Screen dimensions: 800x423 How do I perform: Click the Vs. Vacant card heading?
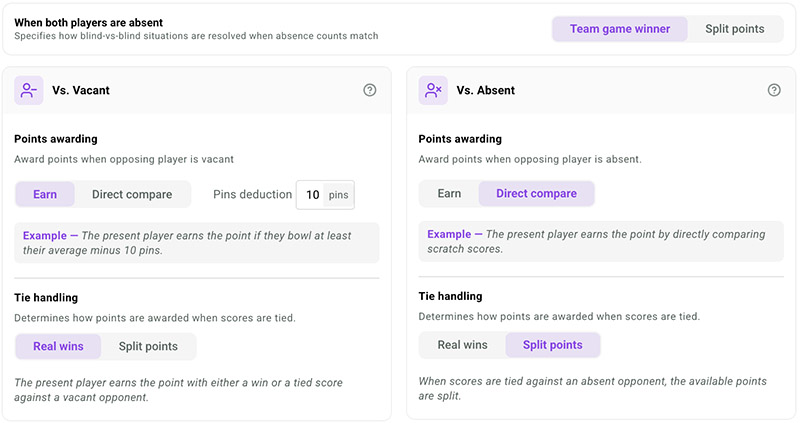[x=81, y=90]
